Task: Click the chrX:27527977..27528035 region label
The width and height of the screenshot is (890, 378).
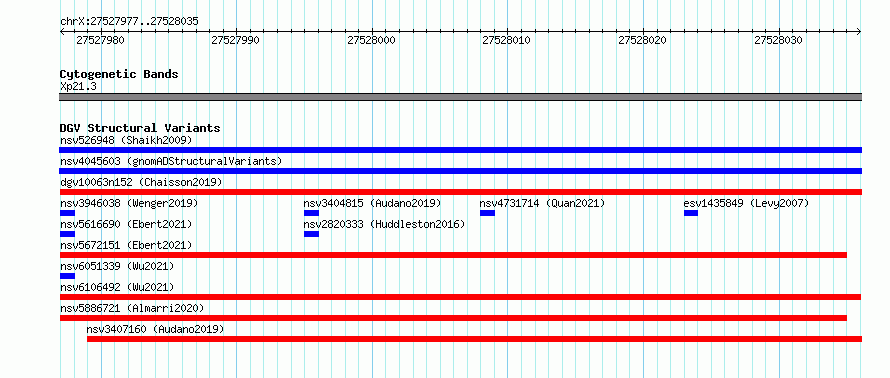Action: 129,22
